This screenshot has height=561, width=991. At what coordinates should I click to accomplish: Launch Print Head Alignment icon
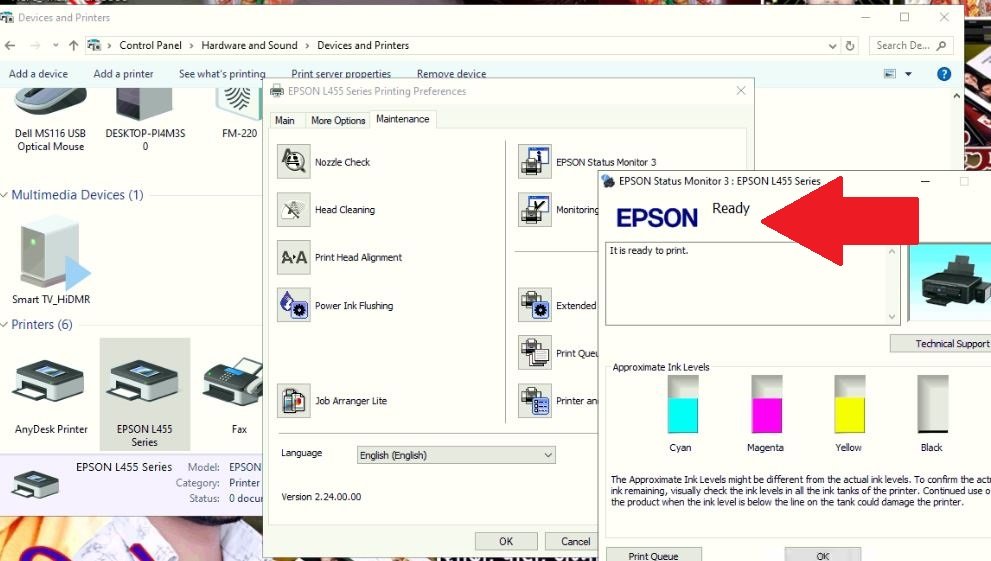[x=293, y=257]
